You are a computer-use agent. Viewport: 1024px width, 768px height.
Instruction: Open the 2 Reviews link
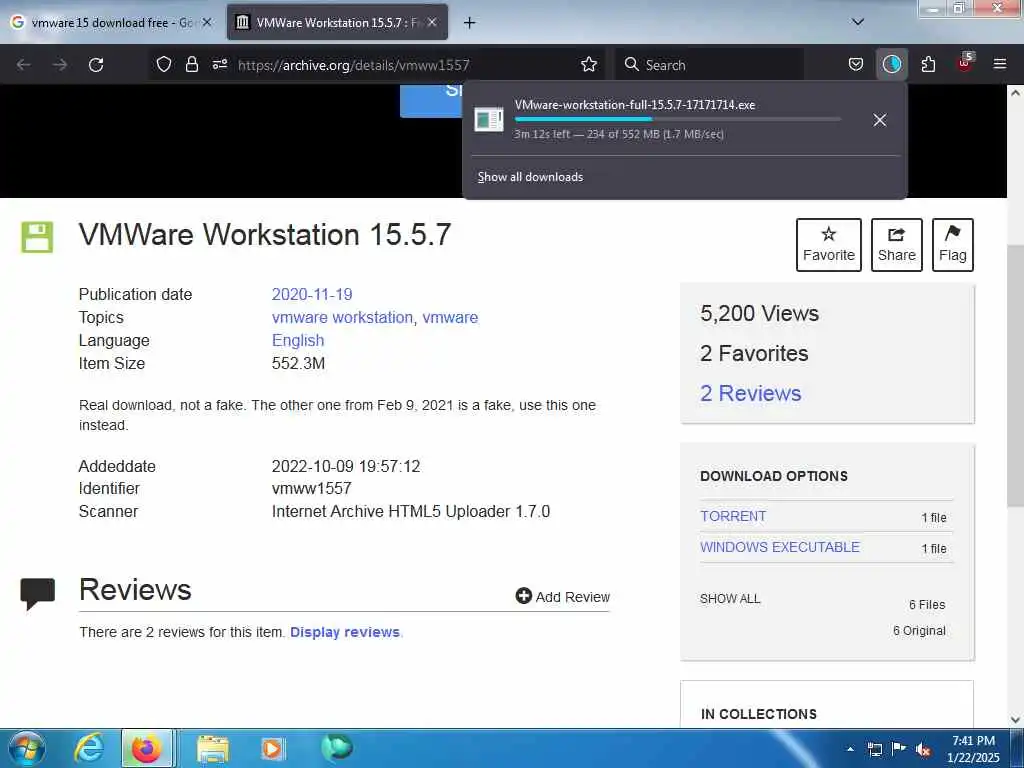(x=750, y=393)
